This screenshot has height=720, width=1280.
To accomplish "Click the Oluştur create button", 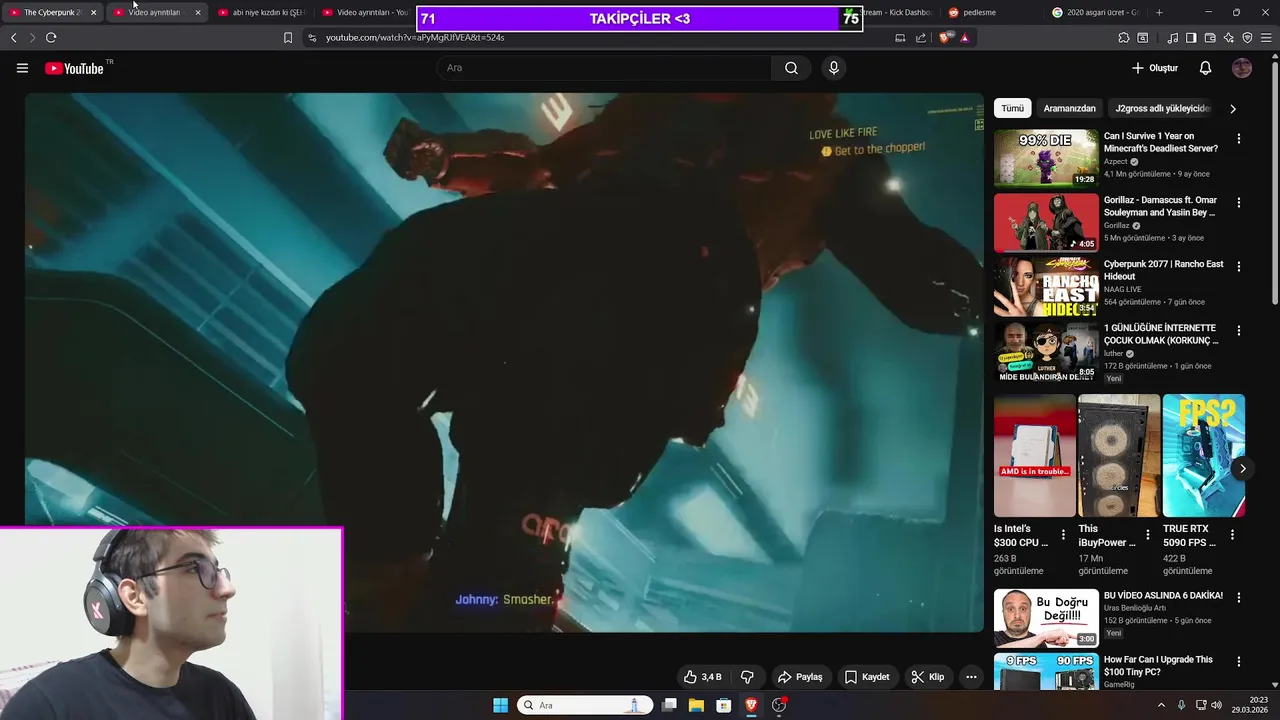I will [1155, 68].
